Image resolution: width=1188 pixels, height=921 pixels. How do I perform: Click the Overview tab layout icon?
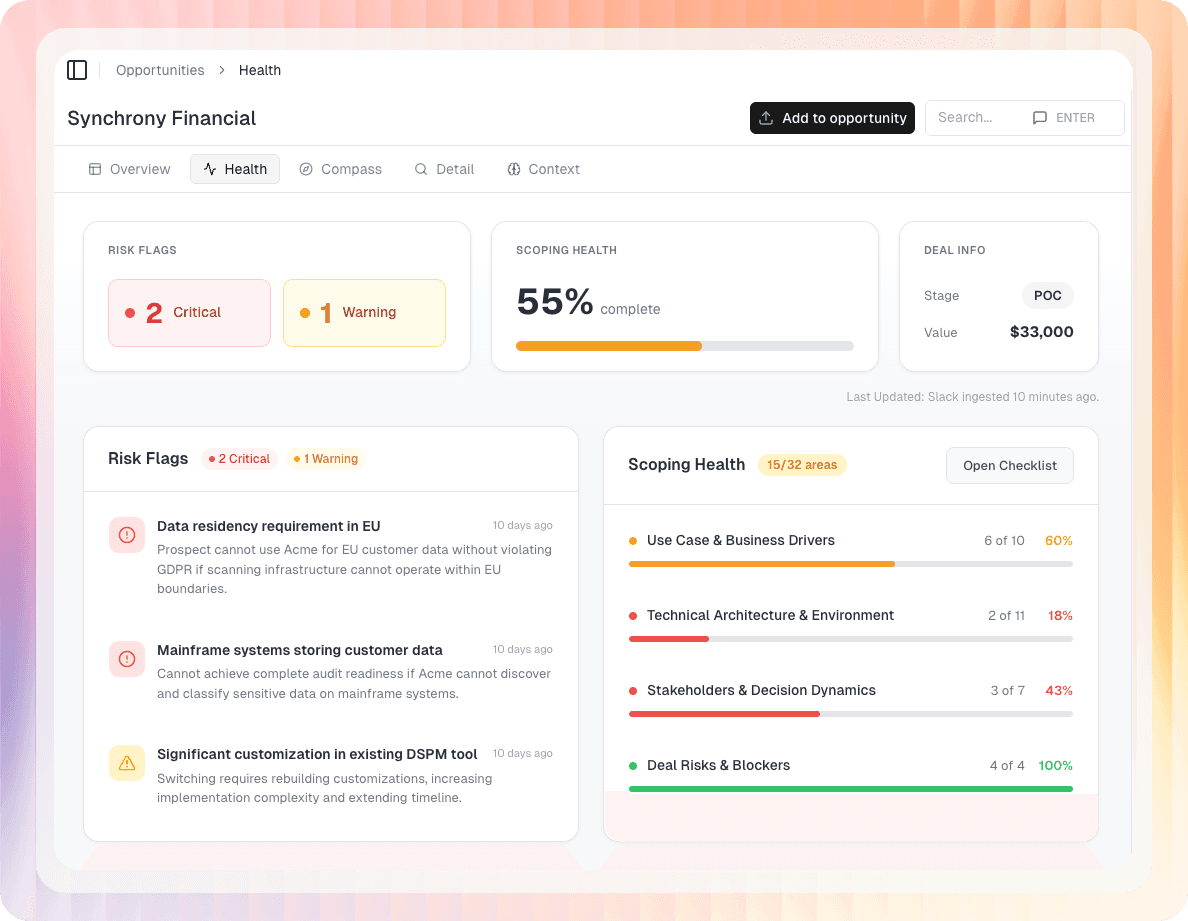click(95, 169)
